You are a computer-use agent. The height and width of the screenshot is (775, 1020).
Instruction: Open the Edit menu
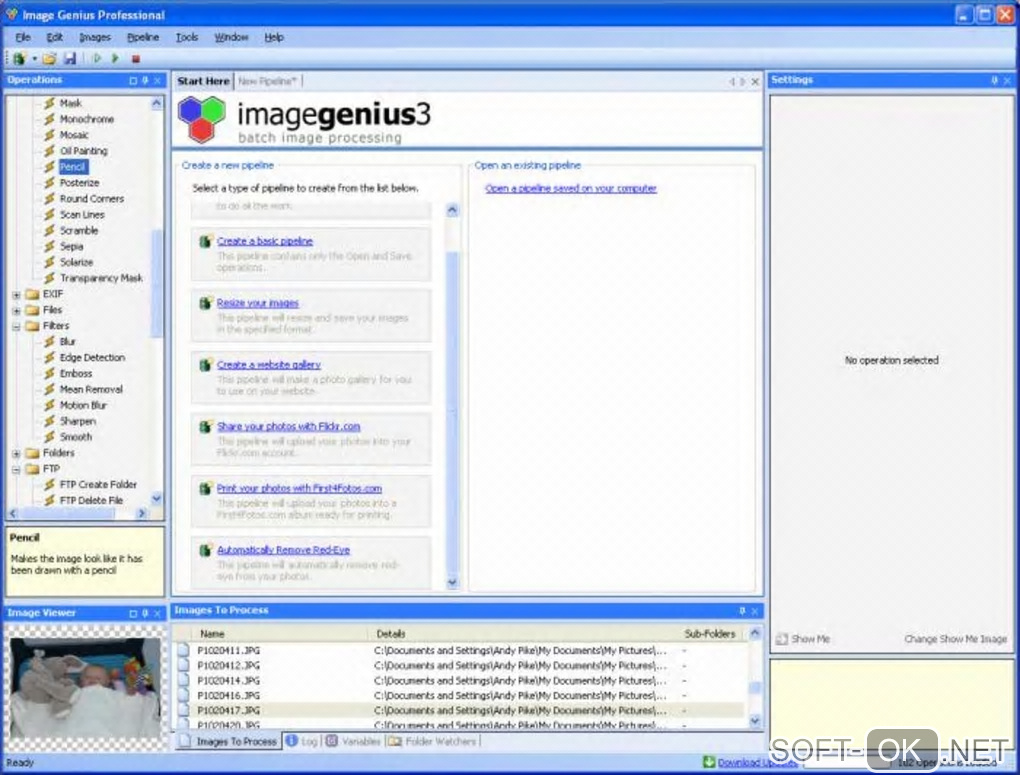[55, 37]
